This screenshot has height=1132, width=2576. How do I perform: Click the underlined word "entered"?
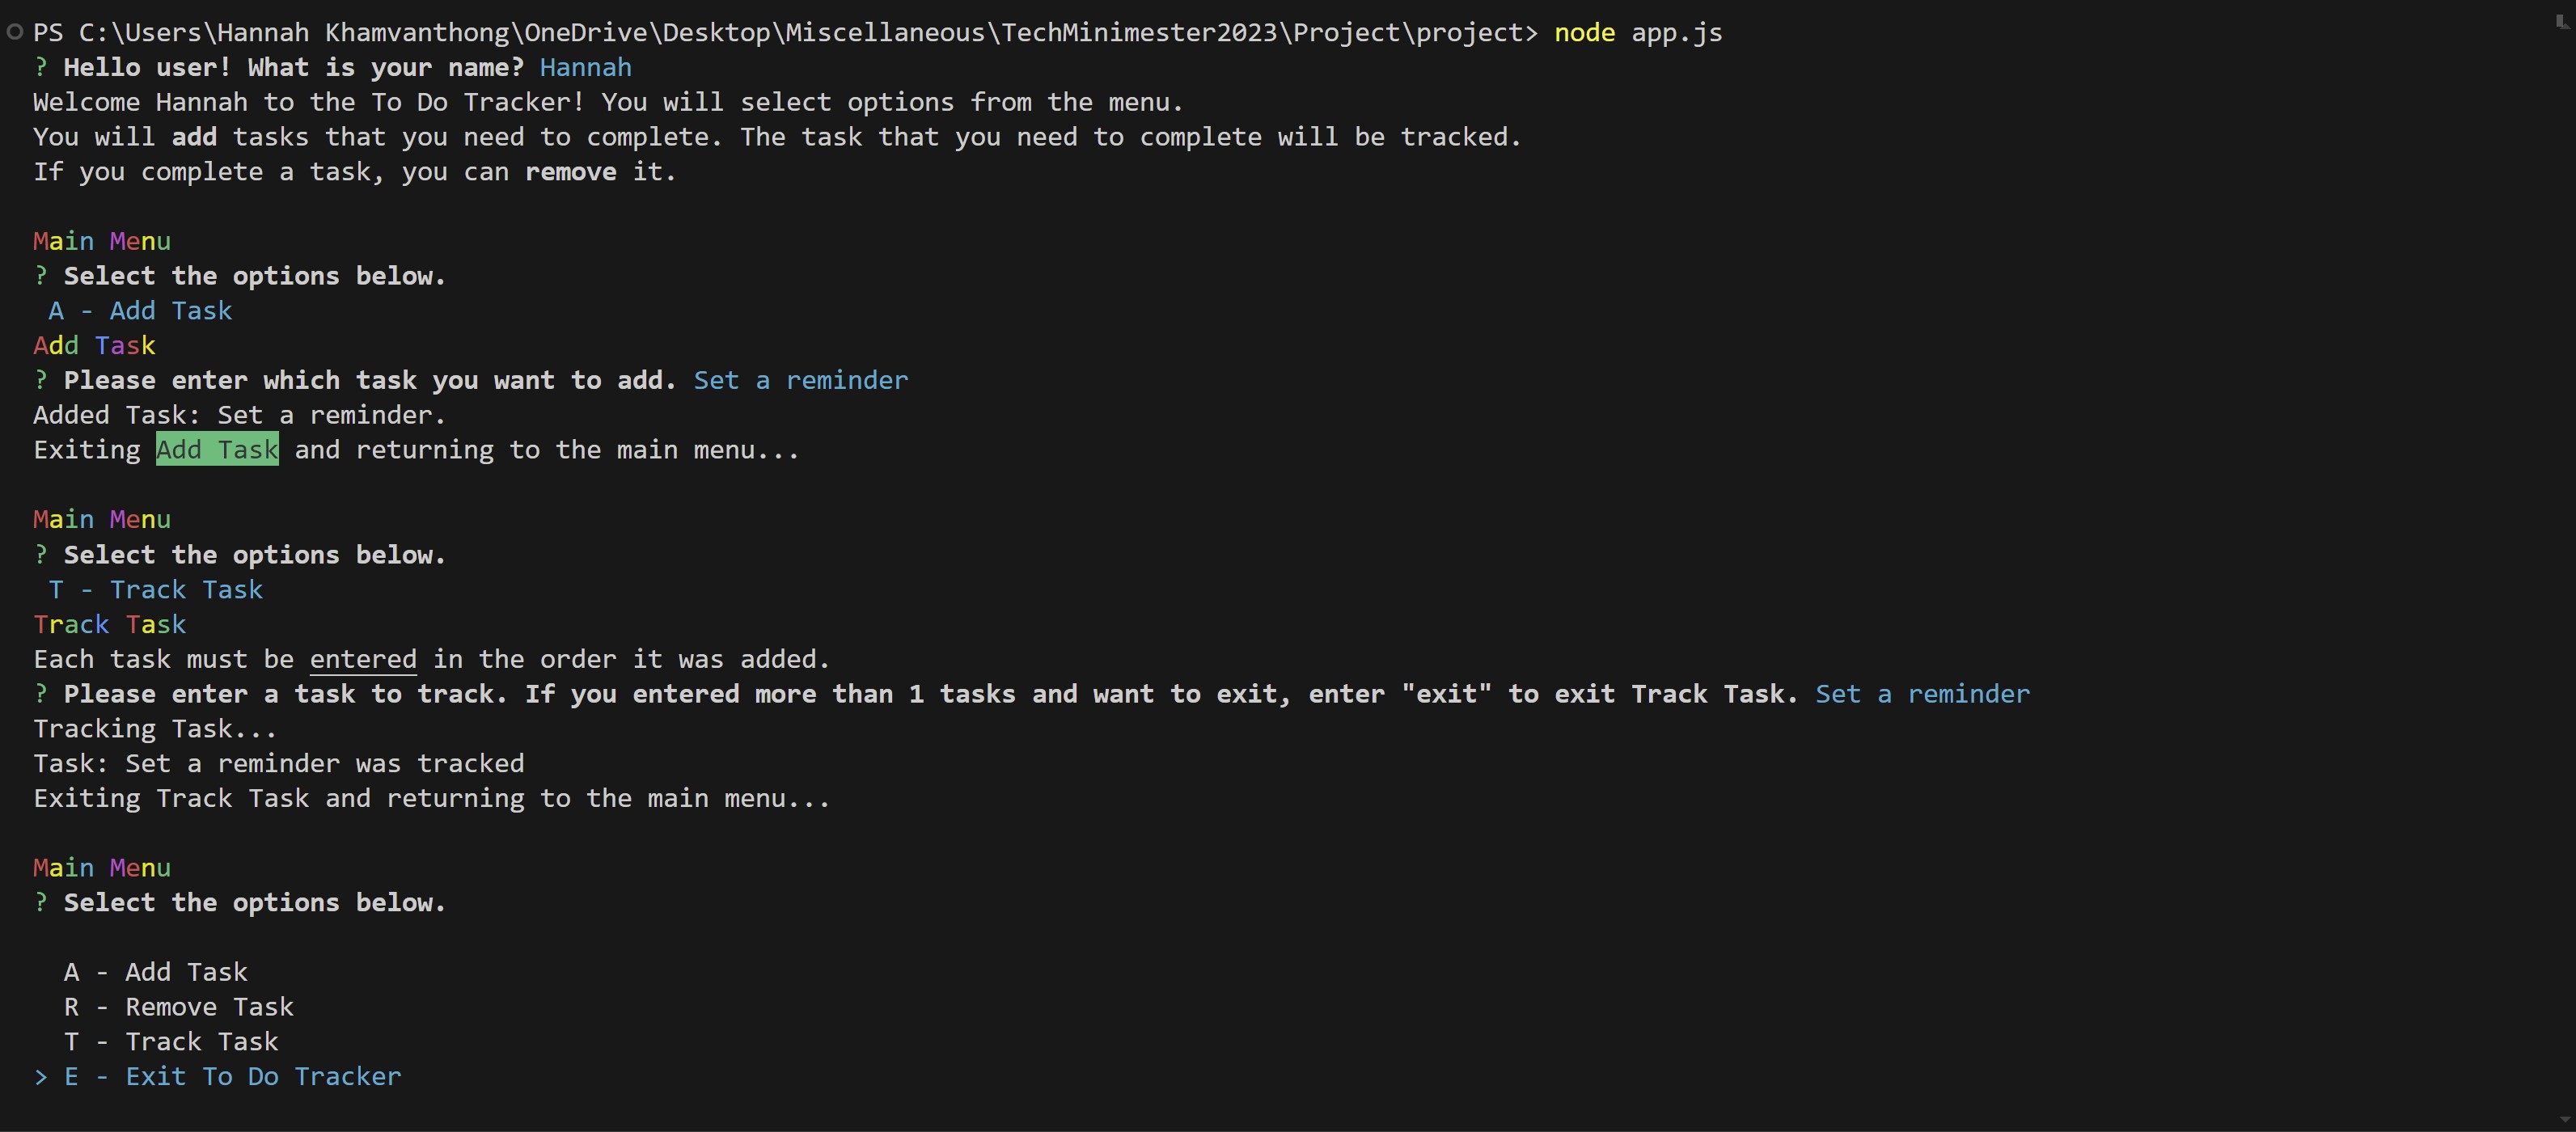point(363,660)
